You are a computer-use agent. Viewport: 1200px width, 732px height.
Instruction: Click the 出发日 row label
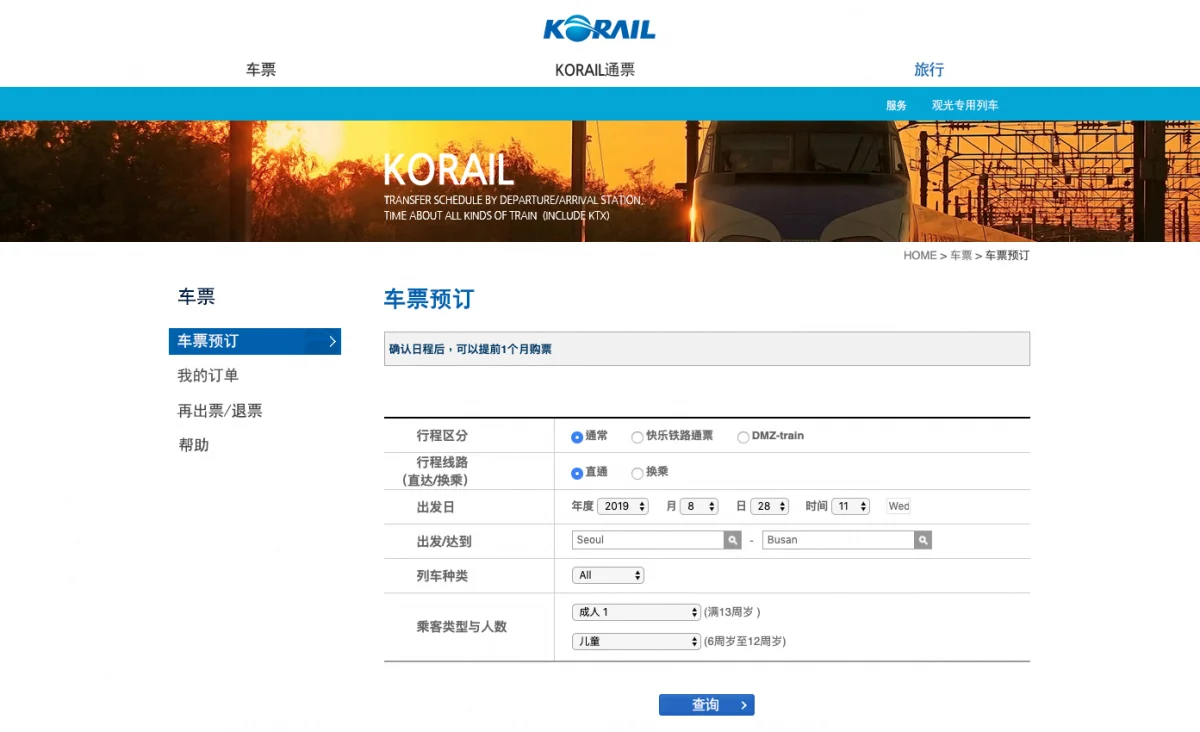tap(435, 507)
